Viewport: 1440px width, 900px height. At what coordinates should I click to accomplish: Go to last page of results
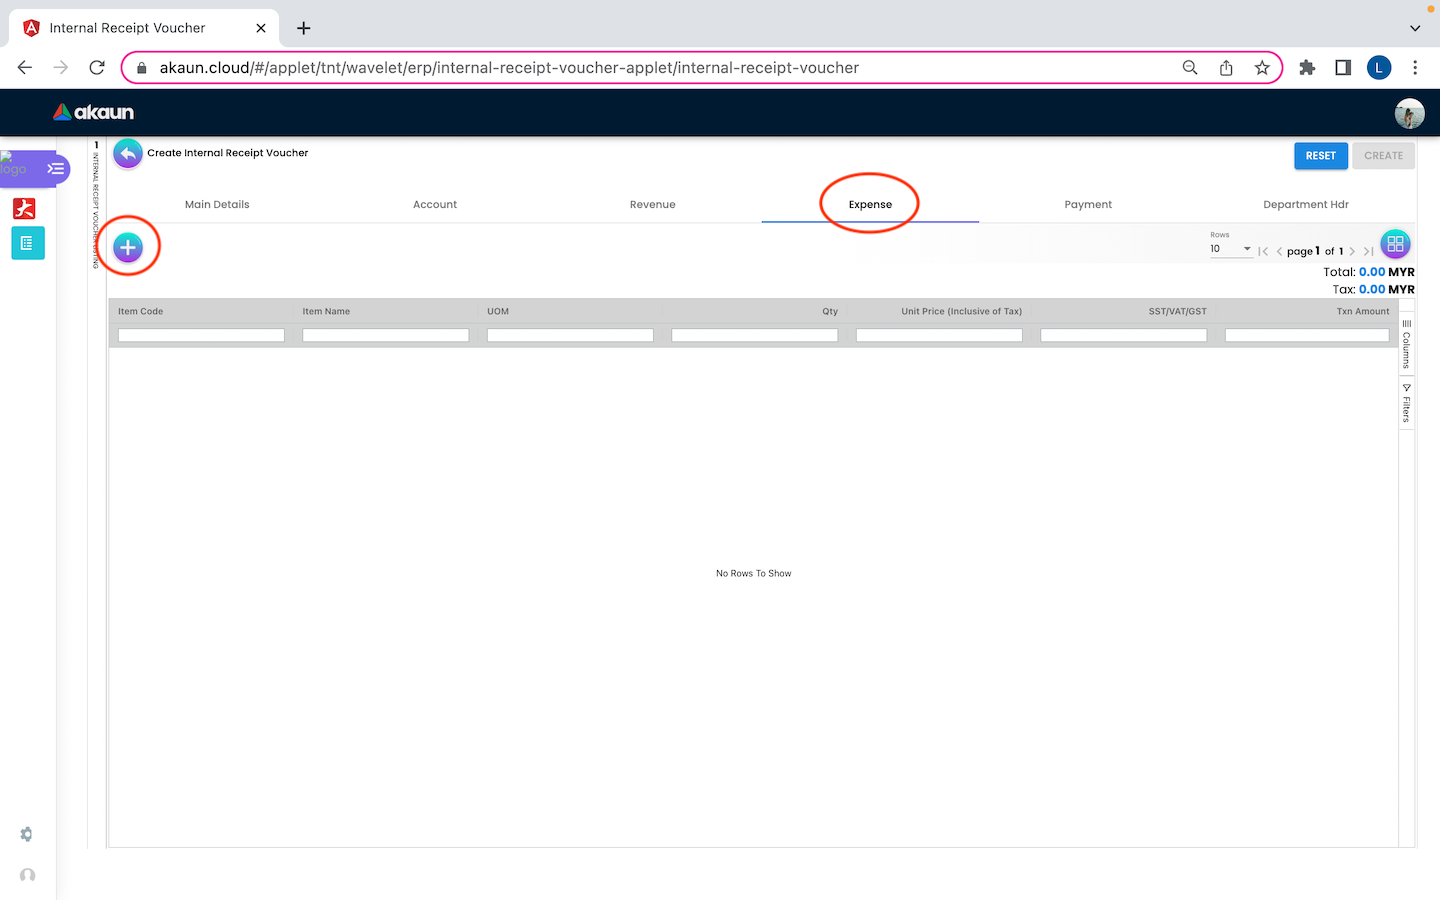pyautogui.click(x=1368, y=251)
